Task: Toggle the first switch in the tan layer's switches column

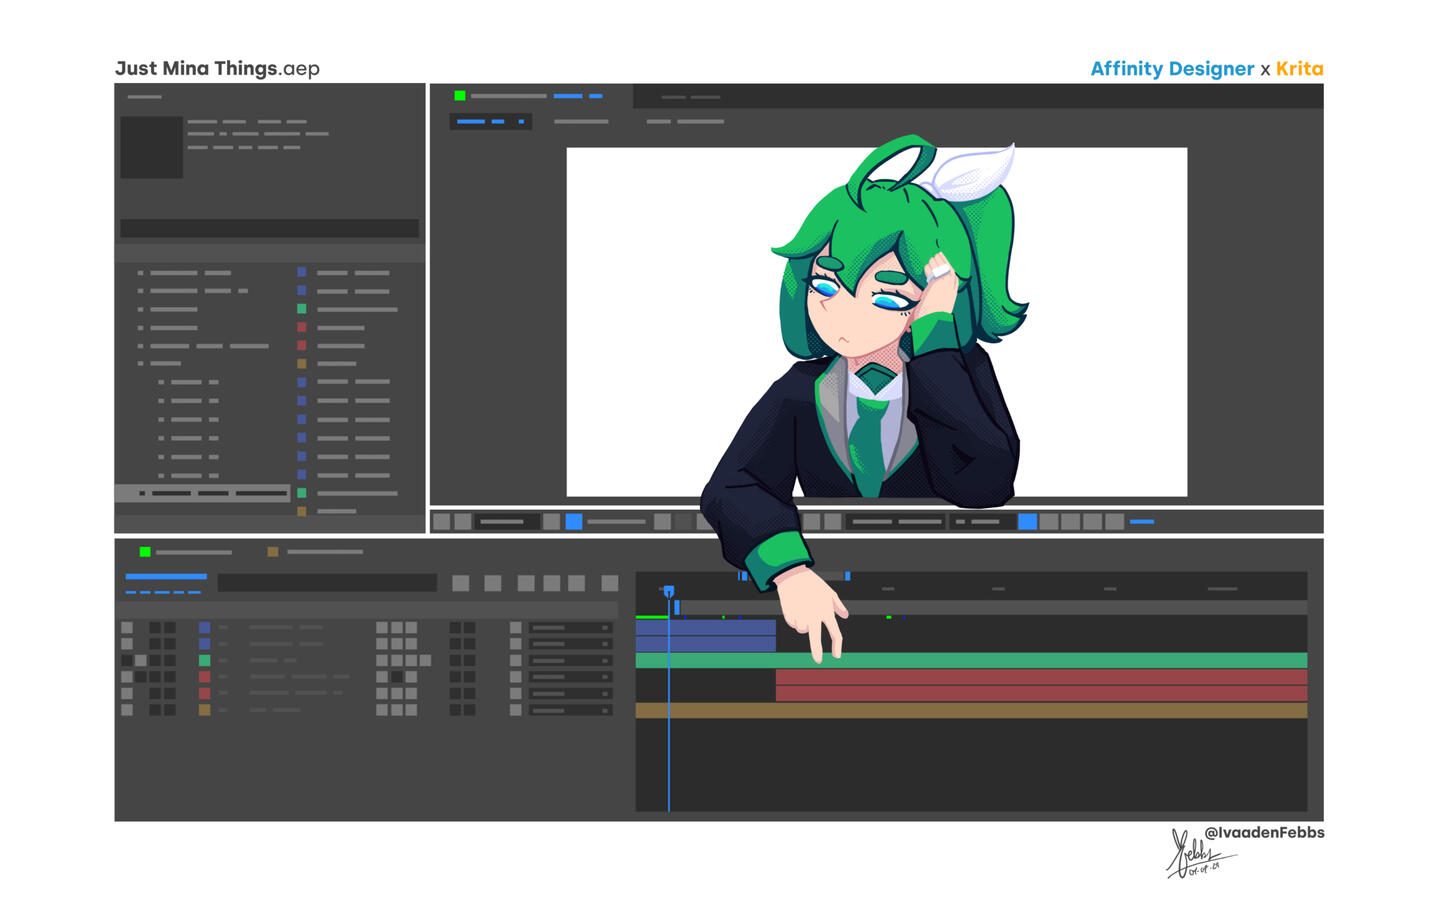Action: tap(381, 710)
